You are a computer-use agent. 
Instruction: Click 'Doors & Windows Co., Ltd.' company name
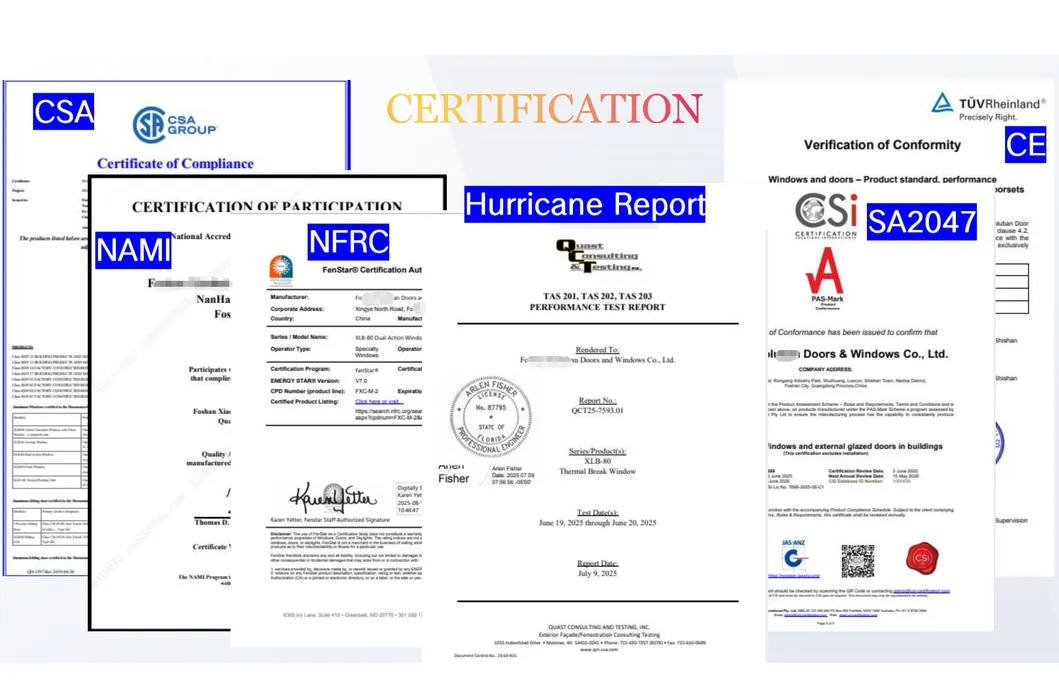[875, 354]
